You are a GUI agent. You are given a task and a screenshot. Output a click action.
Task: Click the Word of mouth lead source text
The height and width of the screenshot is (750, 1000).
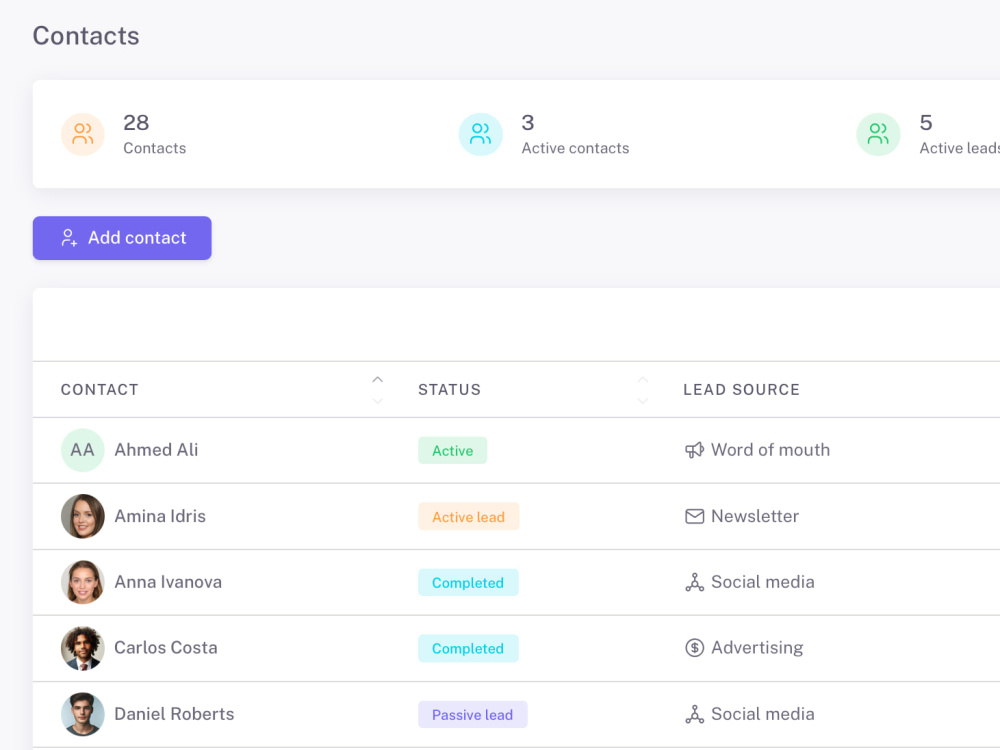pyautogui.click(x=770, y=450)
